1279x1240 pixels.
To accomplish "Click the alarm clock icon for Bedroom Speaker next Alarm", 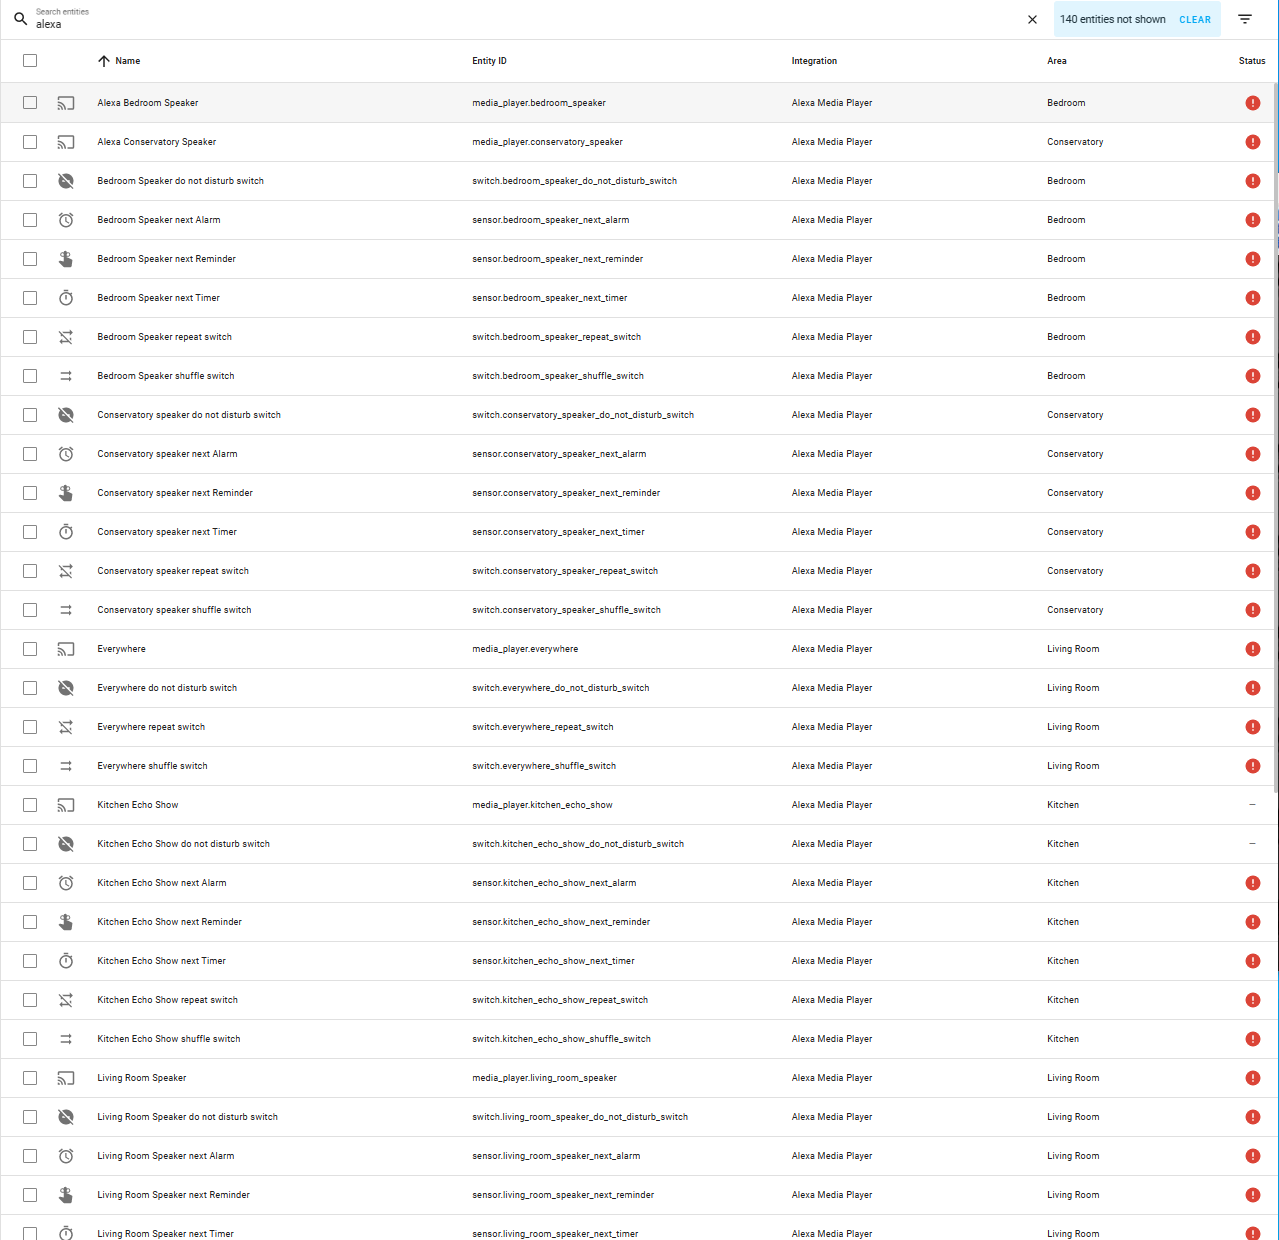I will pyautogui.click(x=66, y=219).
